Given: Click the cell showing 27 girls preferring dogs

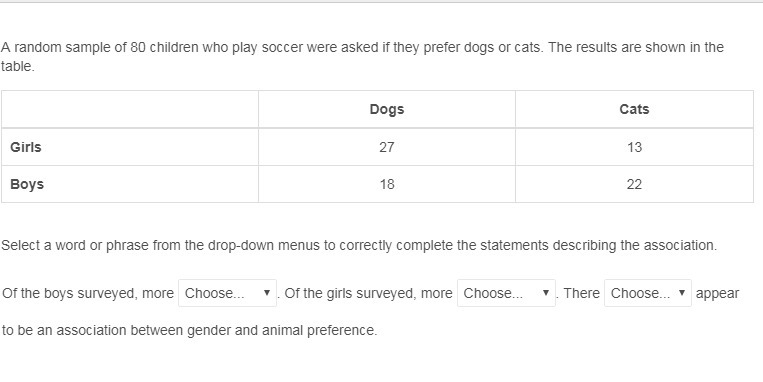Looking at the screenshot, I should 387,147.
